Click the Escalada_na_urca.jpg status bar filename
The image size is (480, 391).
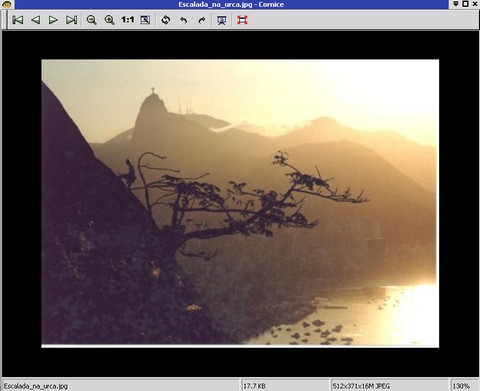(x=36, y=386)
